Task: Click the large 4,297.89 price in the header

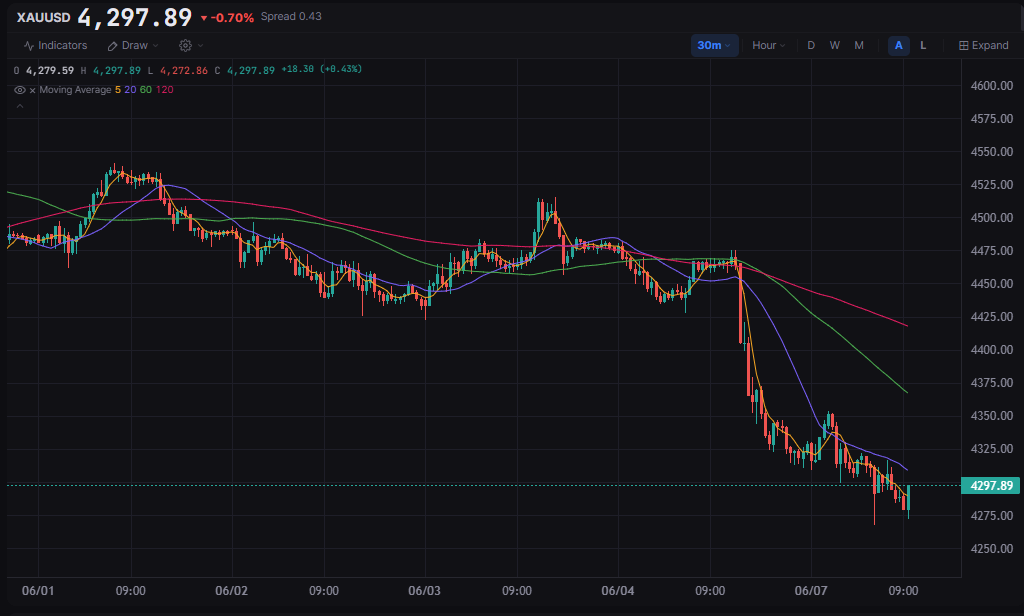Action: click(135, 18)
